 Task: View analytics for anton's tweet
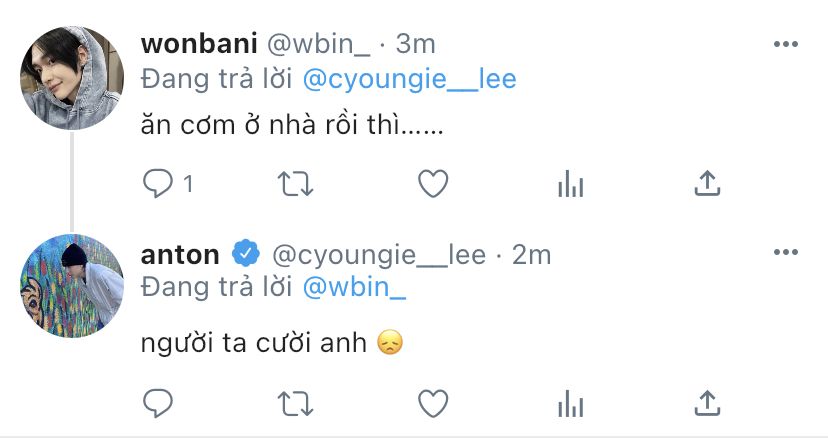click(570, 404)
